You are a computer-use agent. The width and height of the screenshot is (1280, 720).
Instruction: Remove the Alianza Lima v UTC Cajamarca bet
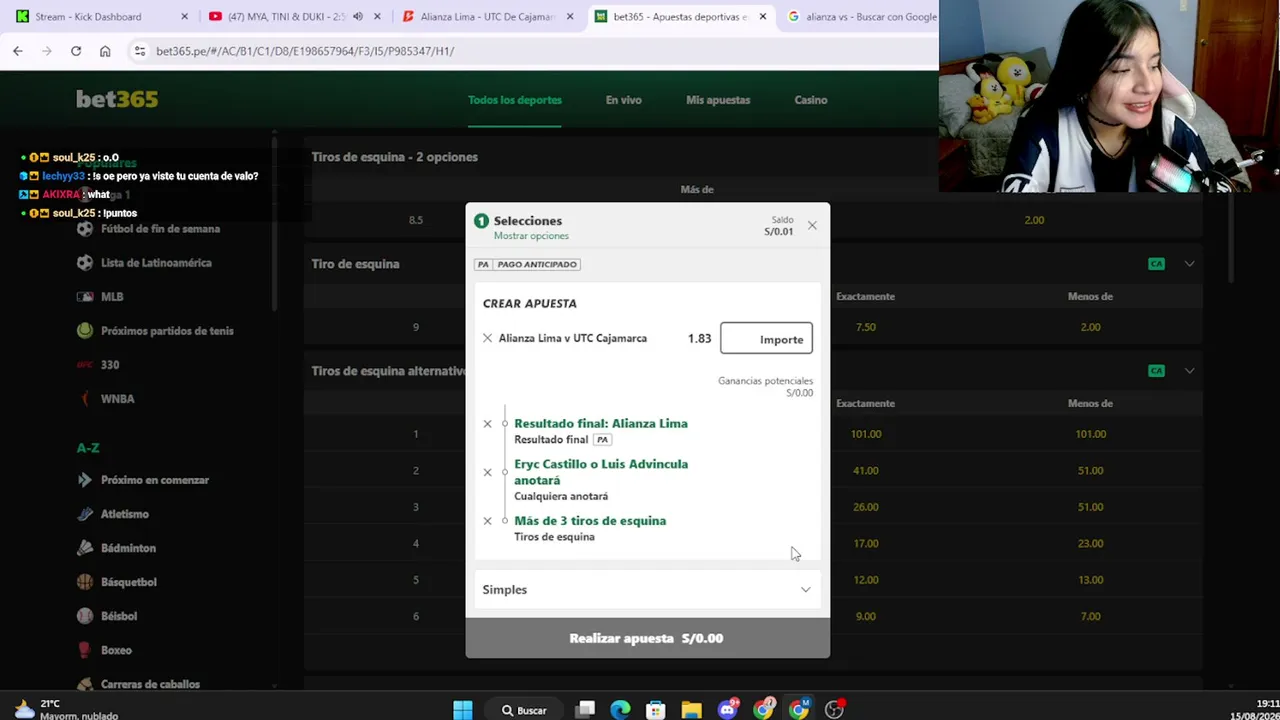tap(488, 338)
